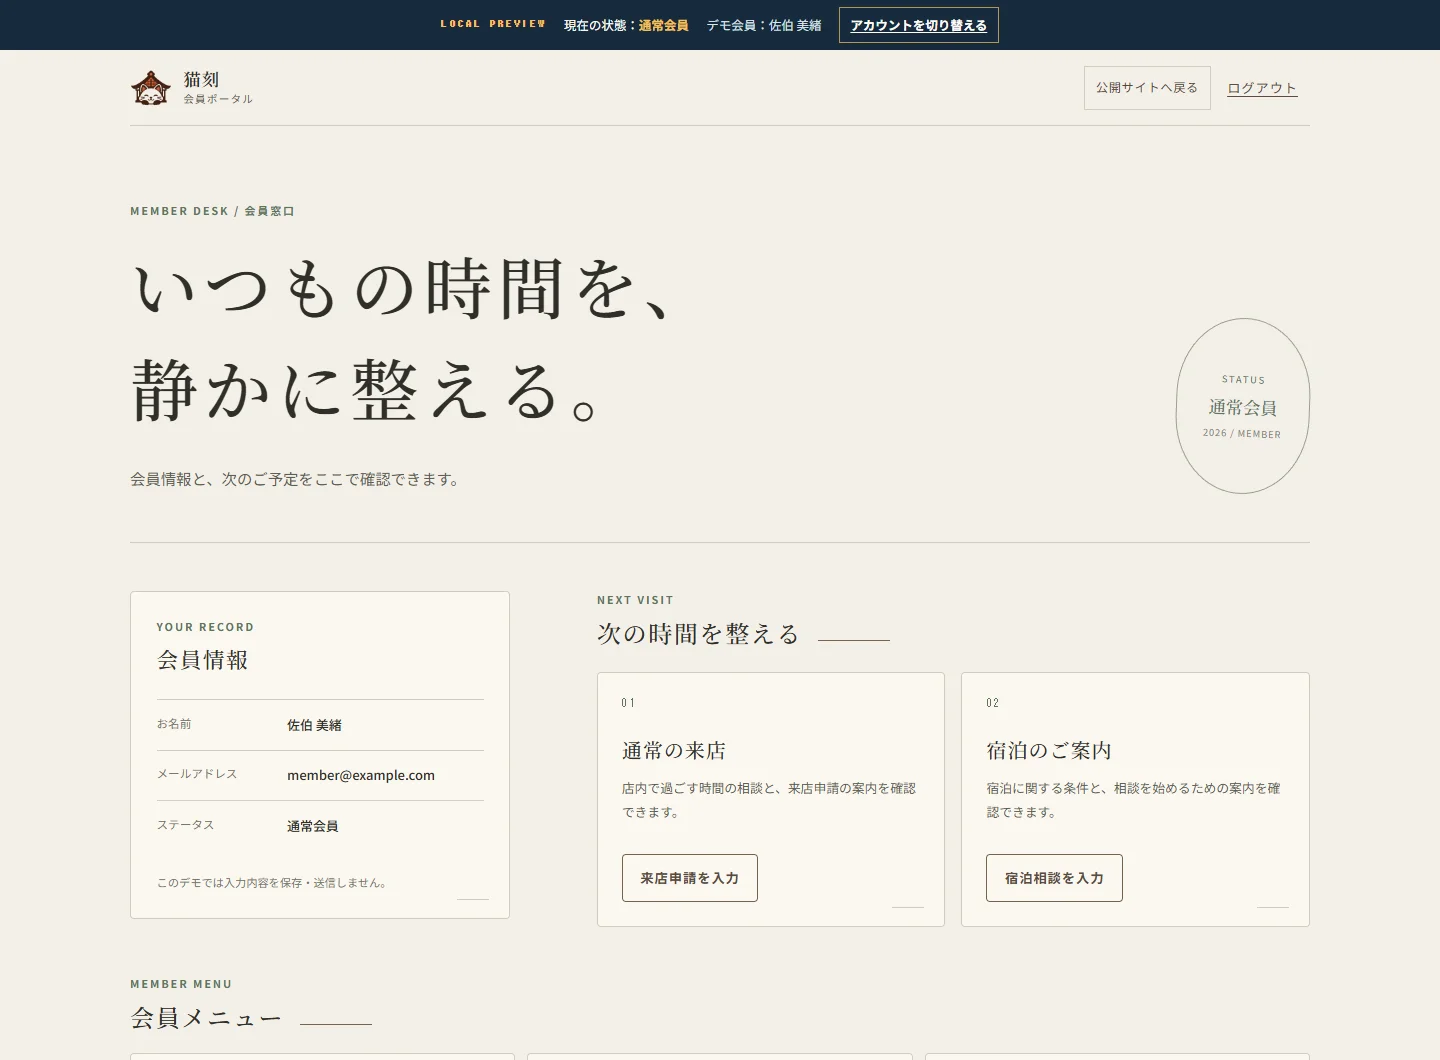Click the 会員メニュー section heading
Image resolution: width=1440 pixels, height=1060 pixels.
click(206, 1018)
